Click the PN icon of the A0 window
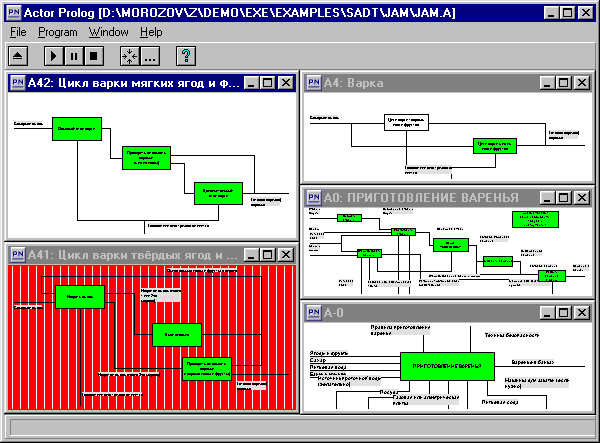The width and height of the screenshot is (600, 443). click(x=314, y=197)
